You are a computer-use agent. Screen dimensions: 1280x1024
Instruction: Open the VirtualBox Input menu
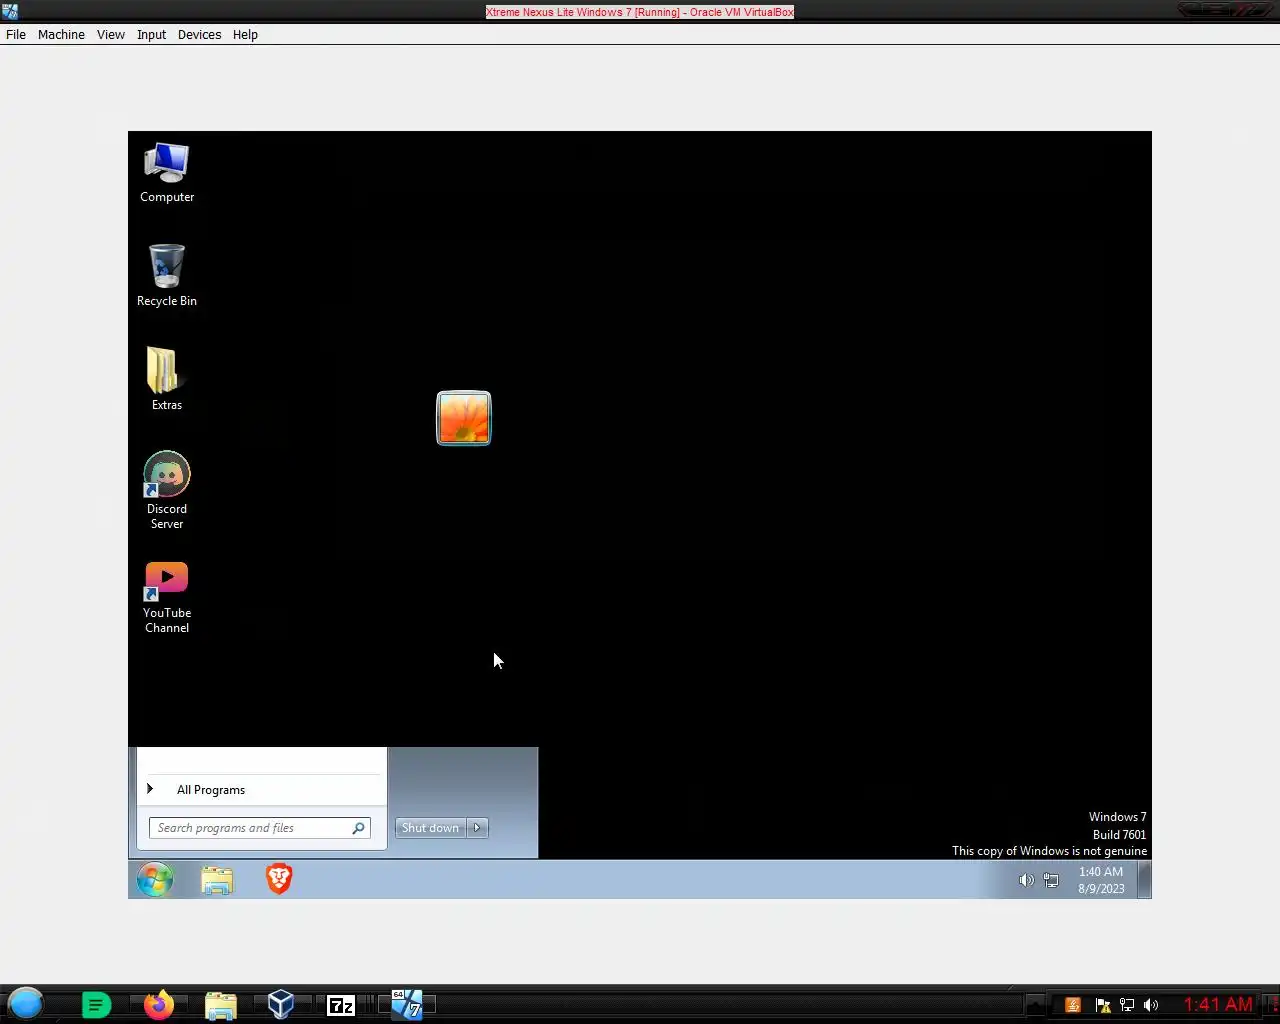[x=152, y=34]
